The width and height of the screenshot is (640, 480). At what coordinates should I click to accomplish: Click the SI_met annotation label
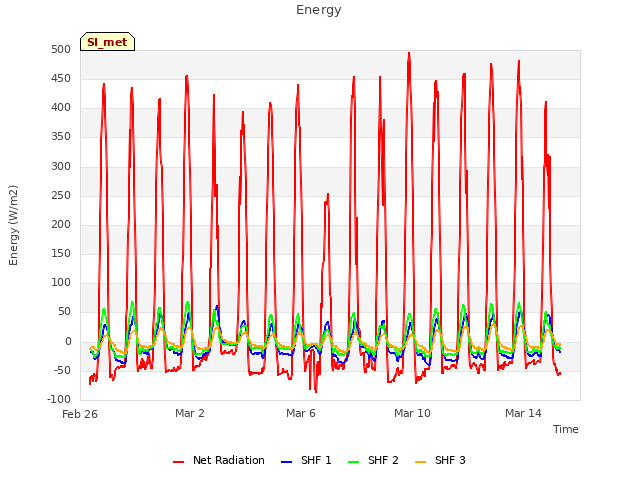click(107, 42)
